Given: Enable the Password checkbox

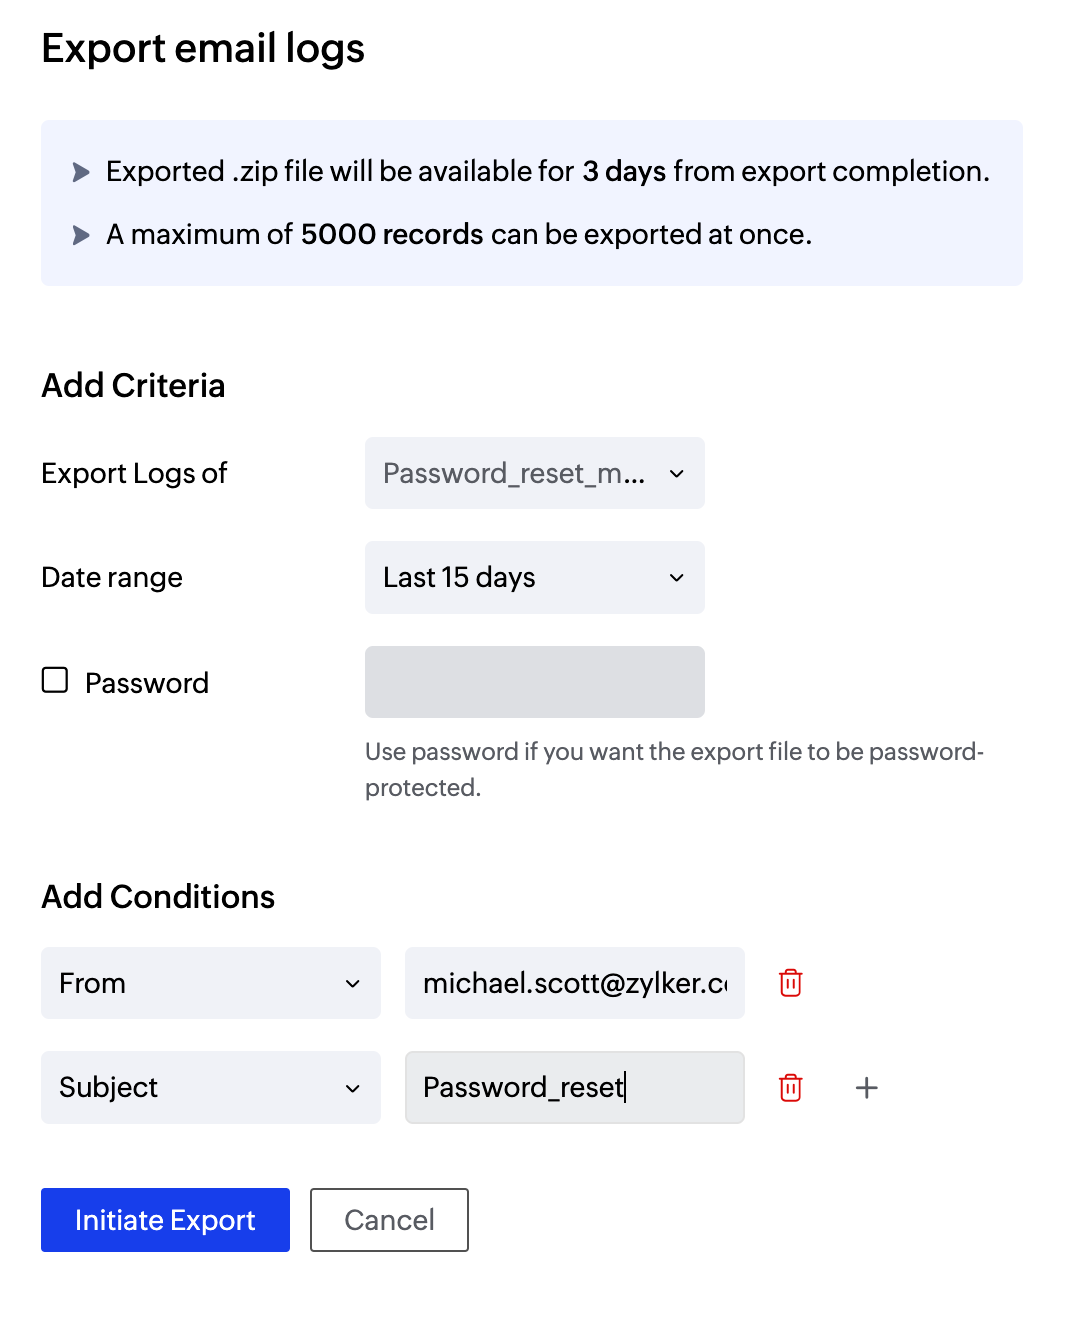Looking at the screenshot, I should pyautogui.click(x=55, y=681).
